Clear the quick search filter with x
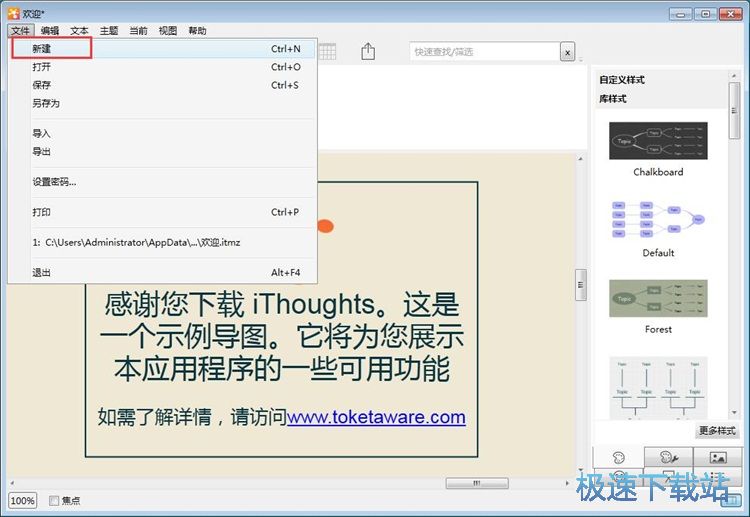This screenshot has width=750, height=517. coord(567,52)
